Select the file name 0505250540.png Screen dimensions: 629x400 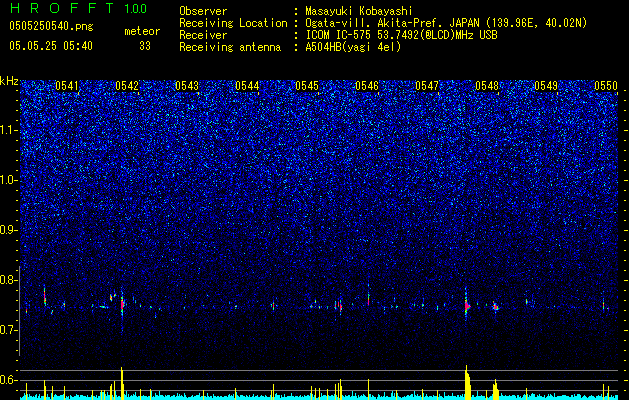[x=51, y=26]
